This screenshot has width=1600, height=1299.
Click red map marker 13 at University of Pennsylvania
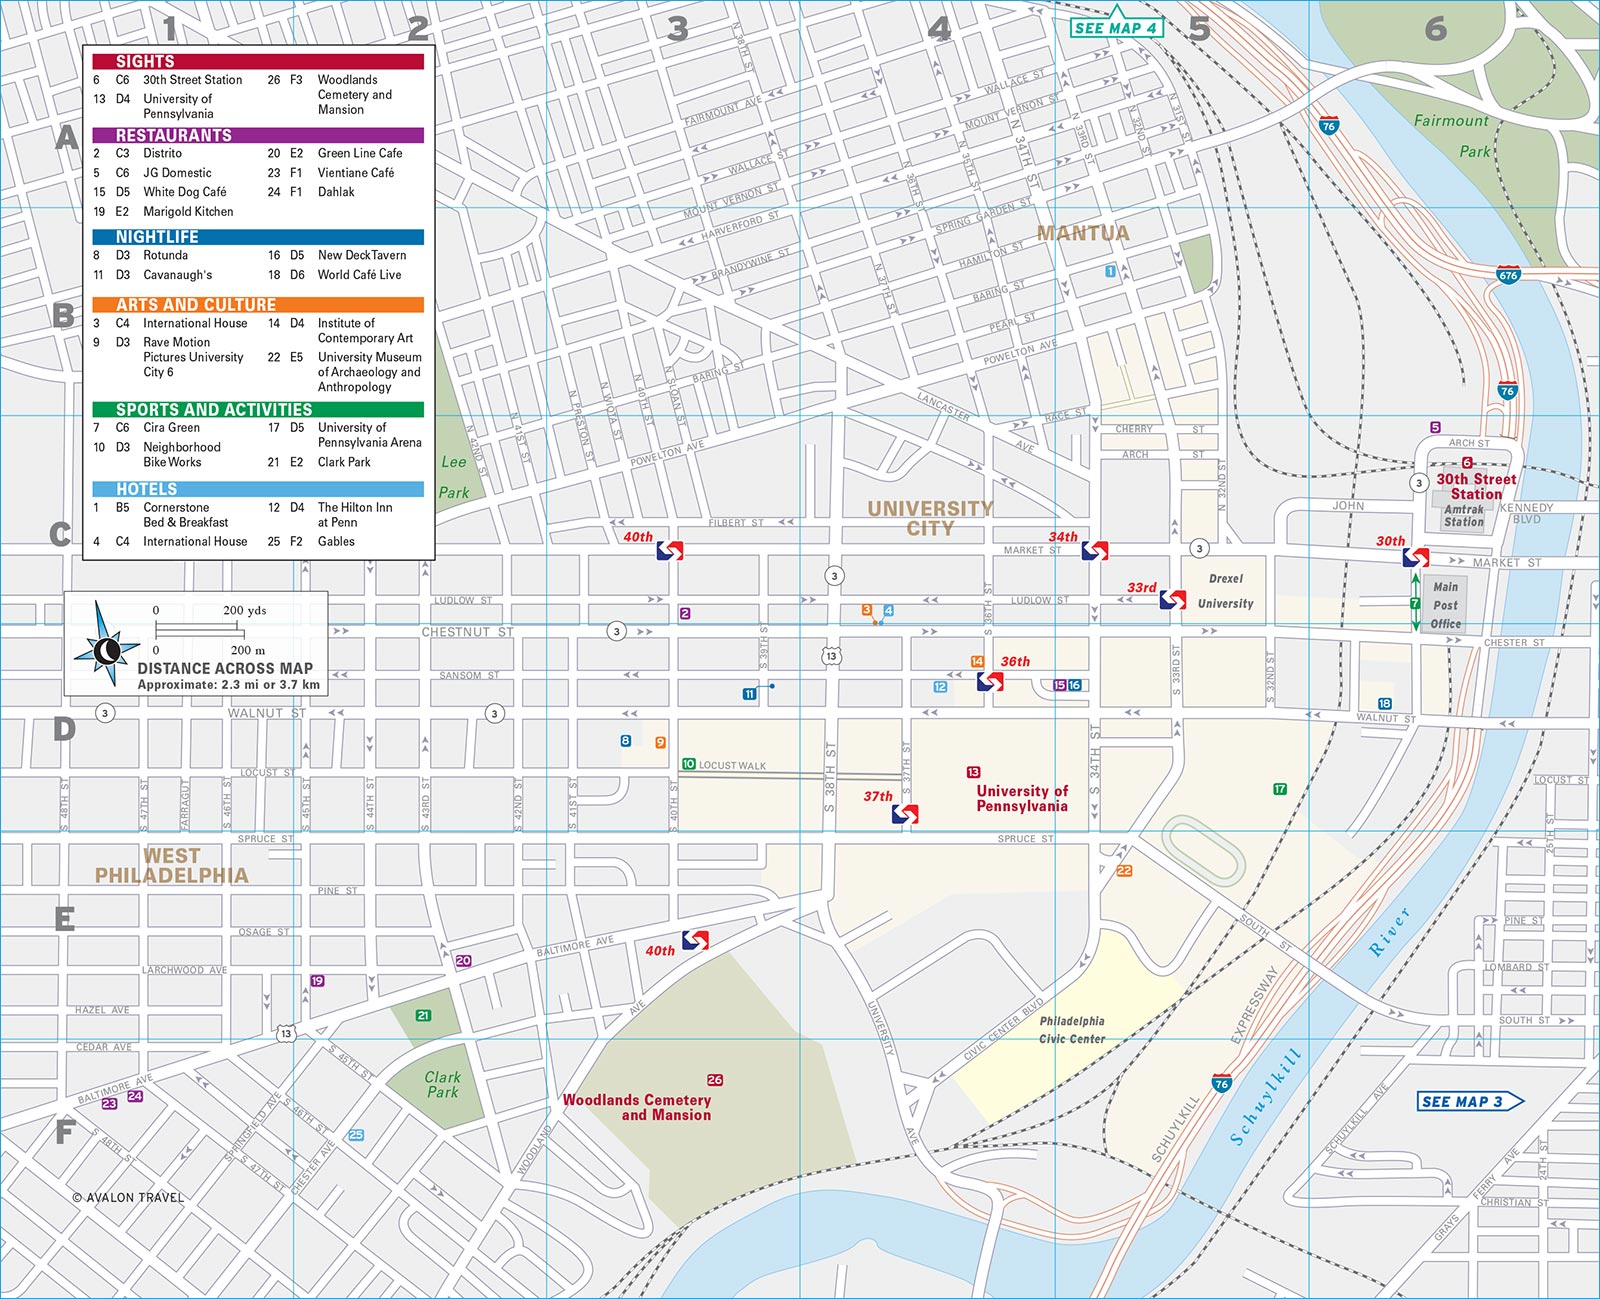pos(973,772)
